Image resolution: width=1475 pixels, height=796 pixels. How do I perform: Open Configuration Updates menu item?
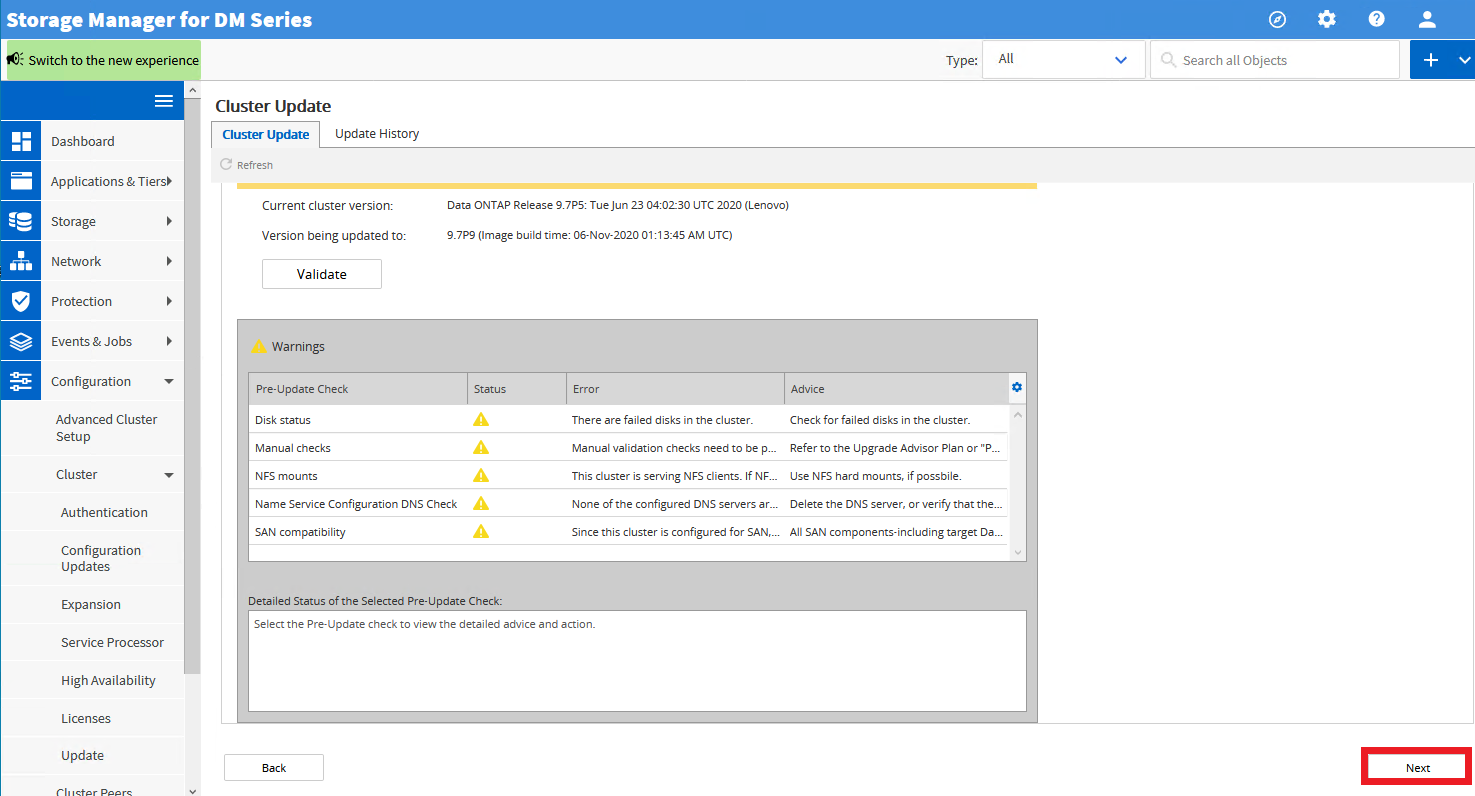coord(101,558)
